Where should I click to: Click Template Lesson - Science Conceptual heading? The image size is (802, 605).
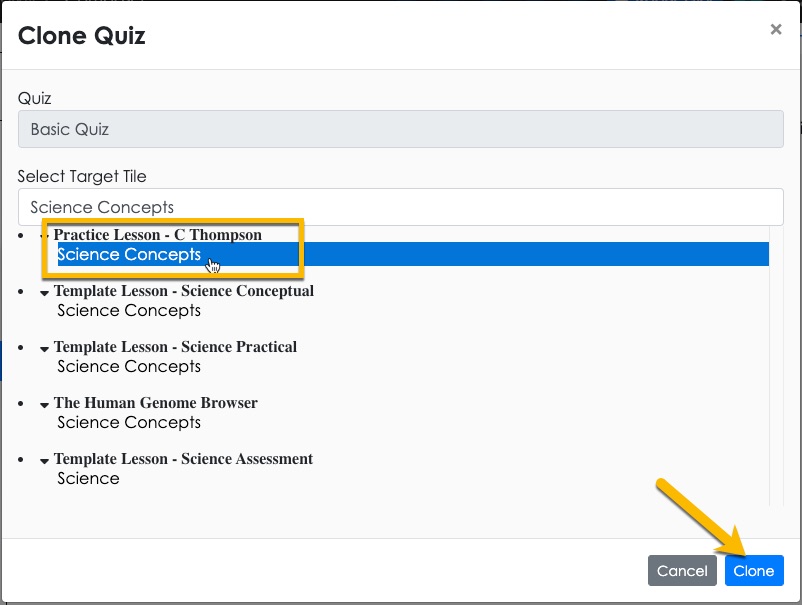click(x=184, y=291)
